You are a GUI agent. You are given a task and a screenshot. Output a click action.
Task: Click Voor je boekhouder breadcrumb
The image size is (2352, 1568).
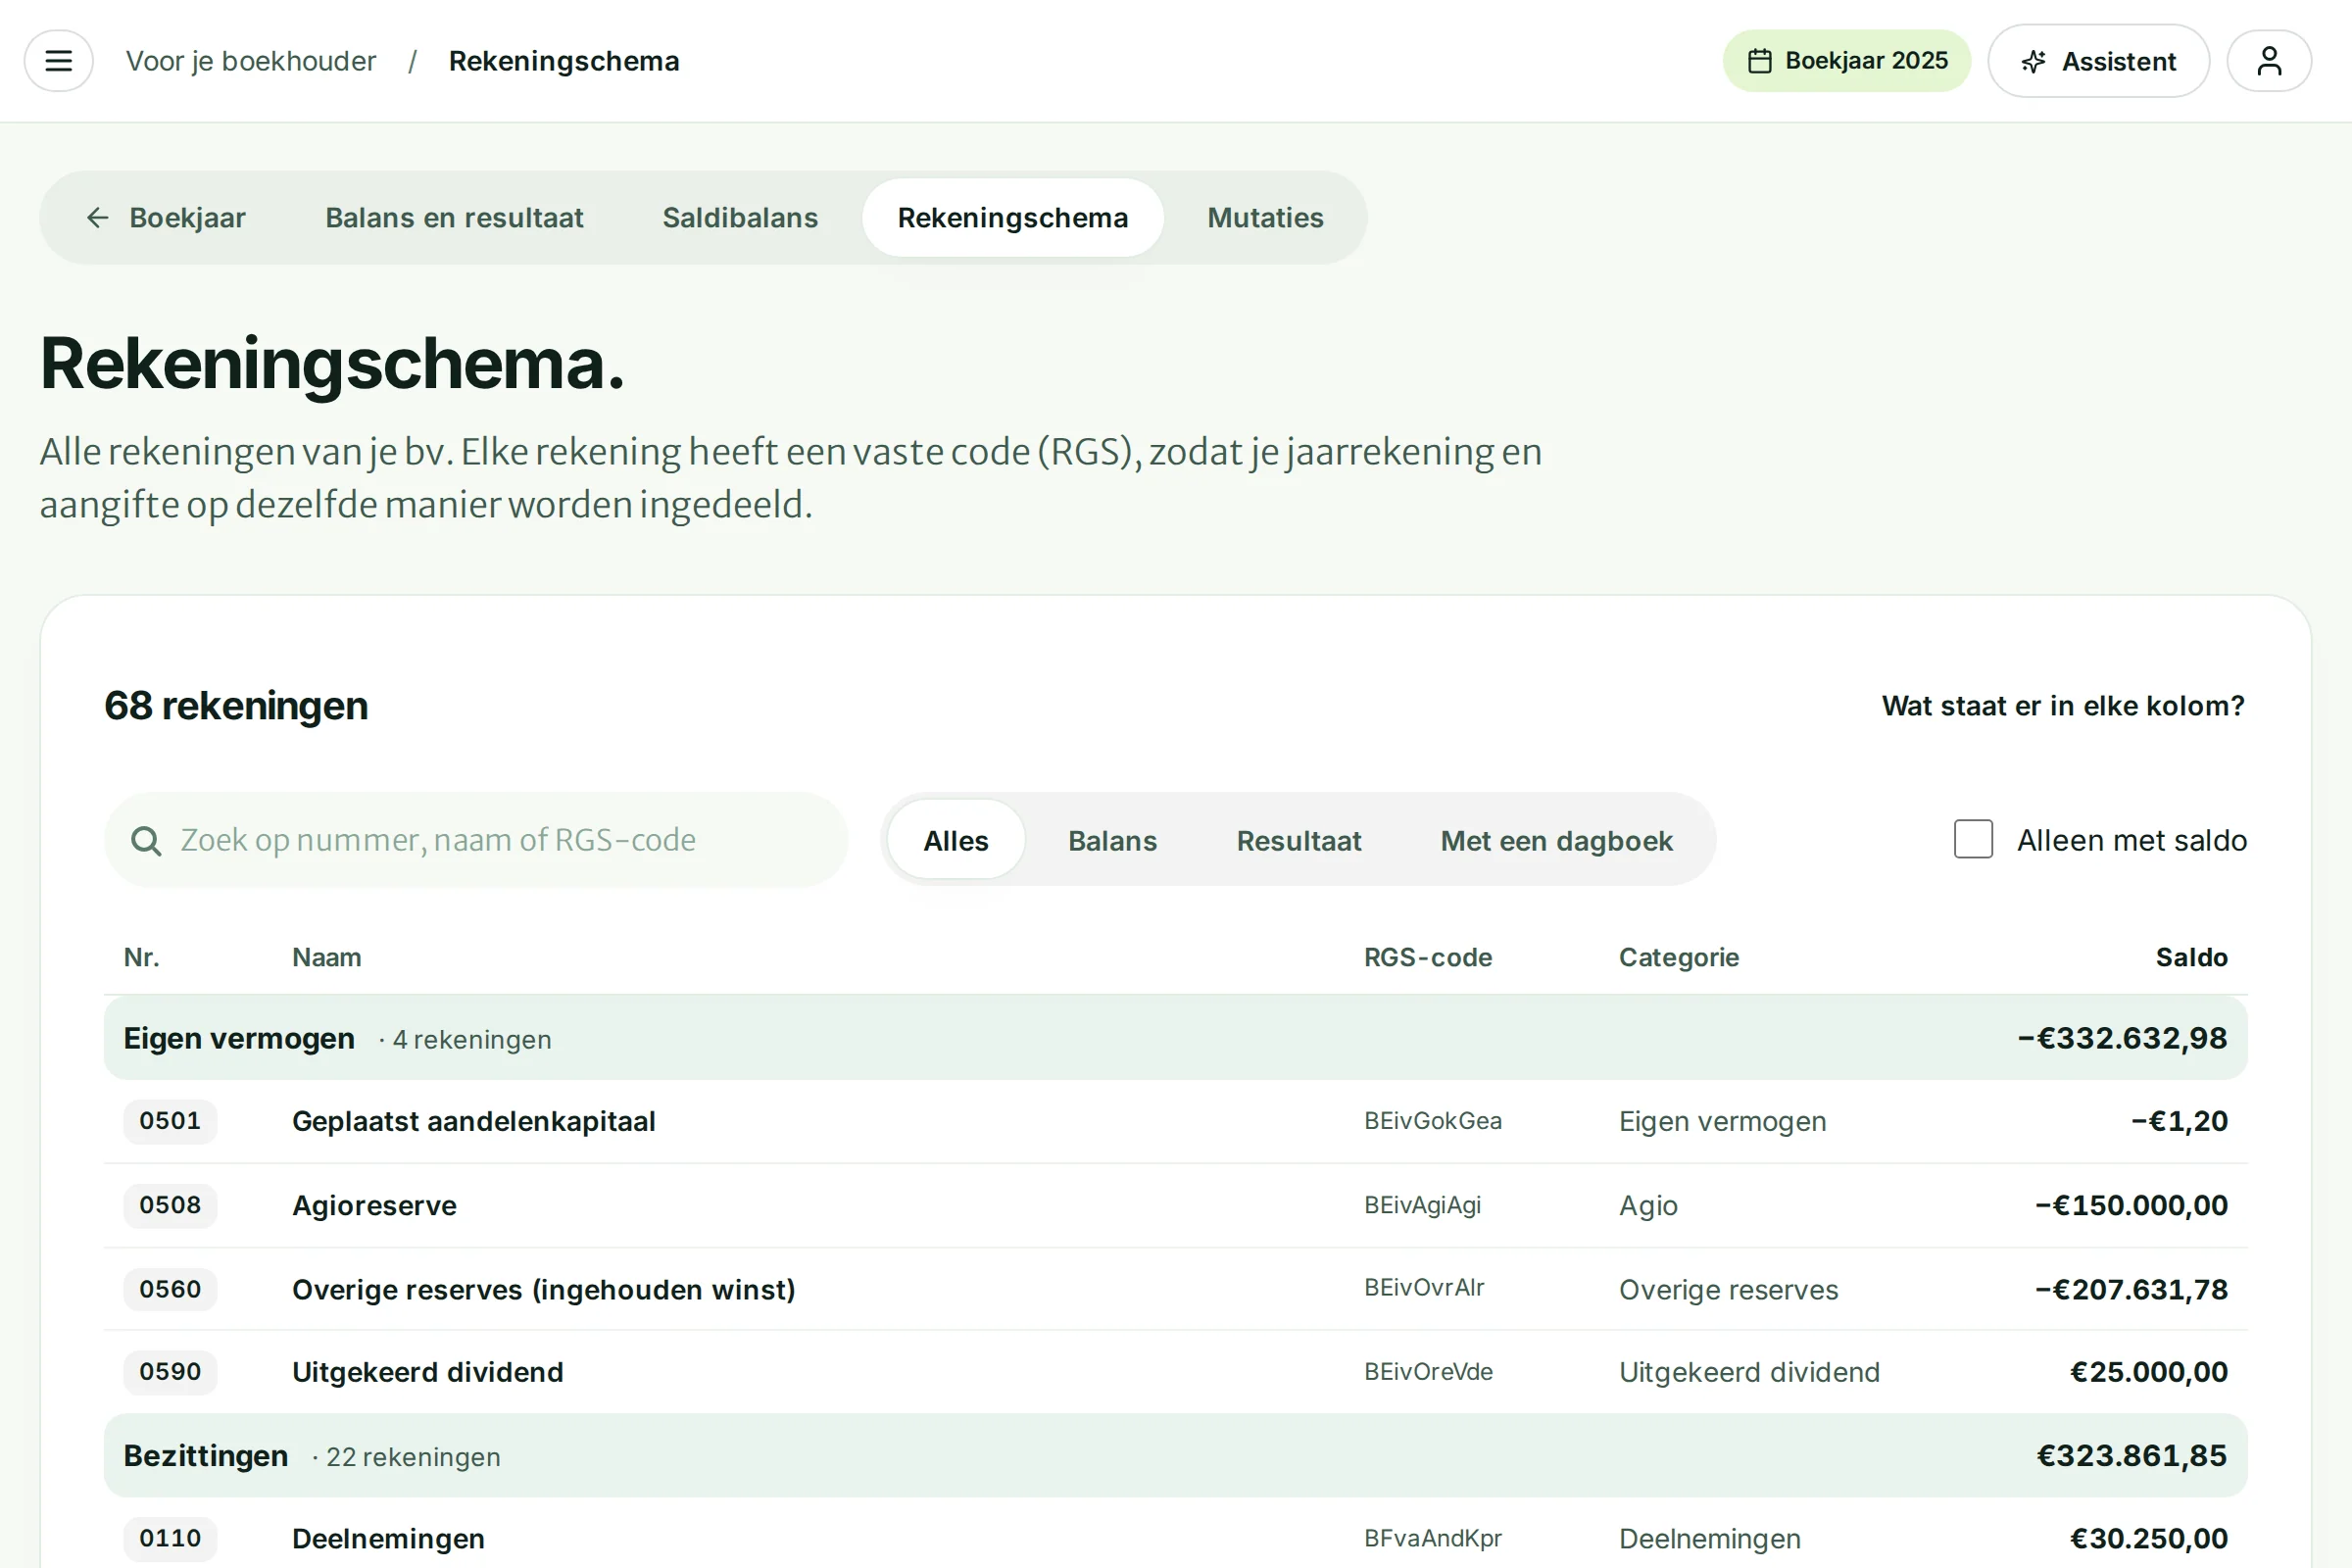pos(251,61)
